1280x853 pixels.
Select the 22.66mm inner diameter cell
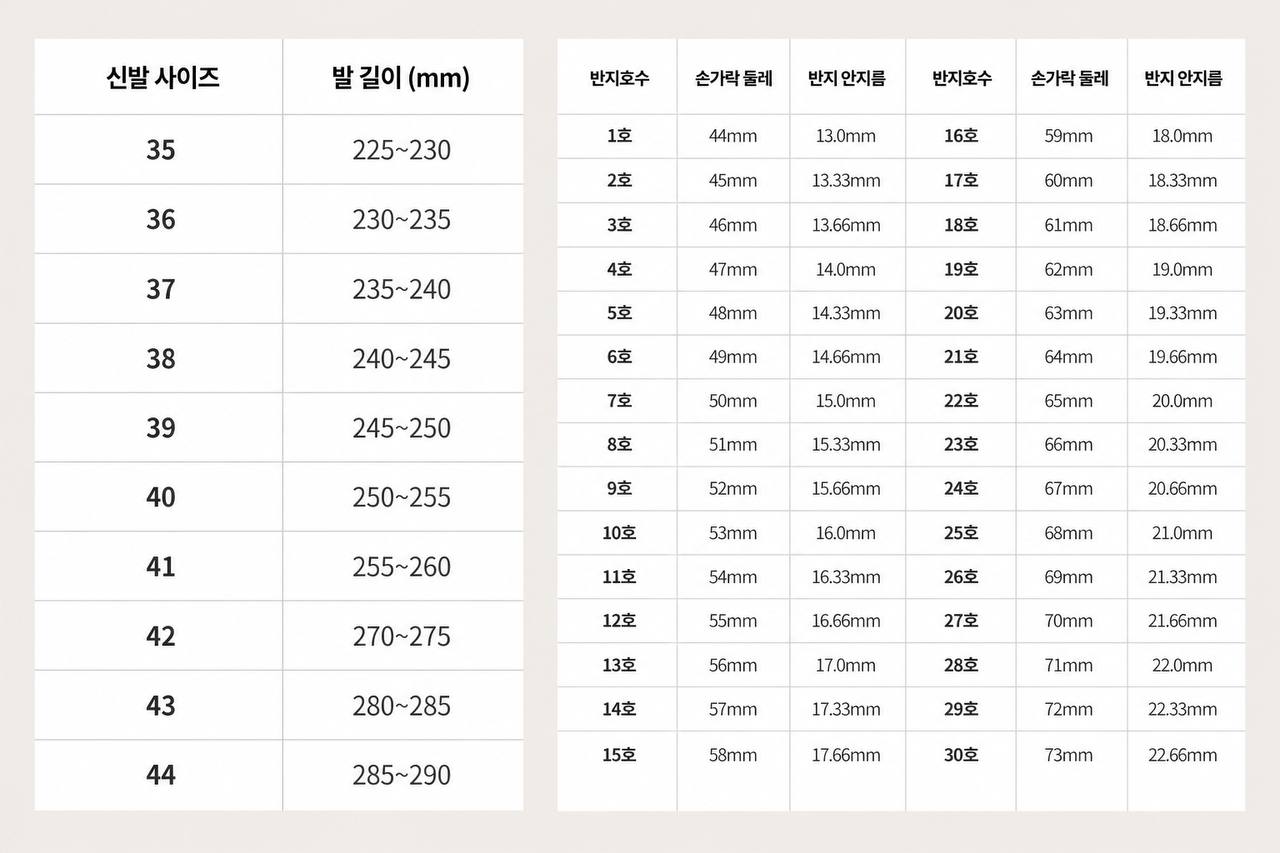click(x=1182, y=755)
